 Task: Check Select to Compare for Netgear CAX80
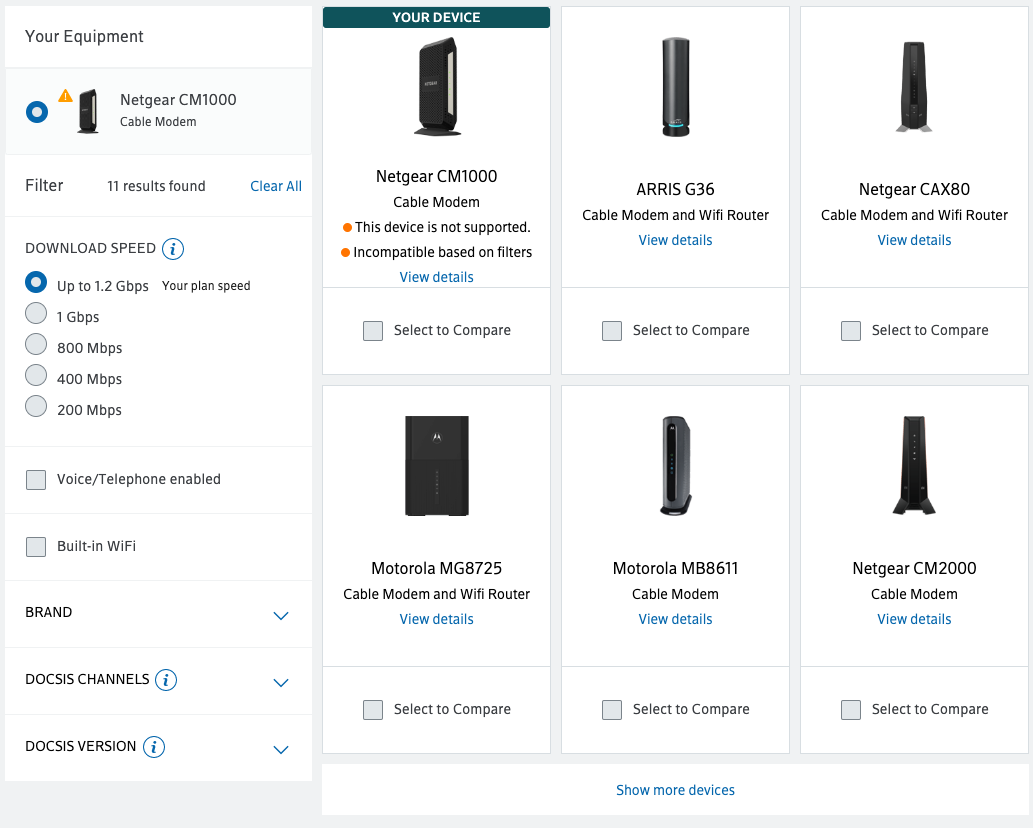point(851,331)
